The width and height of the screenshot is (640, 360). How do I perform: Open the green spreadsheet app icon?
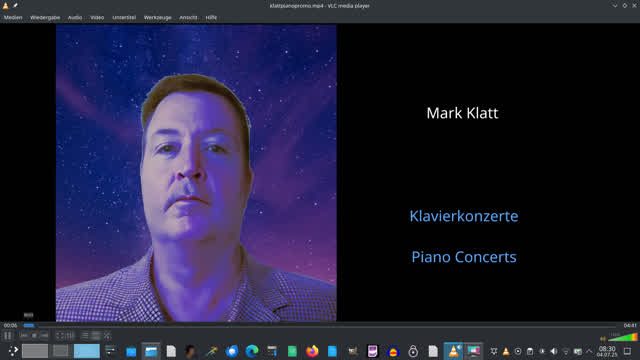point(292,351)
